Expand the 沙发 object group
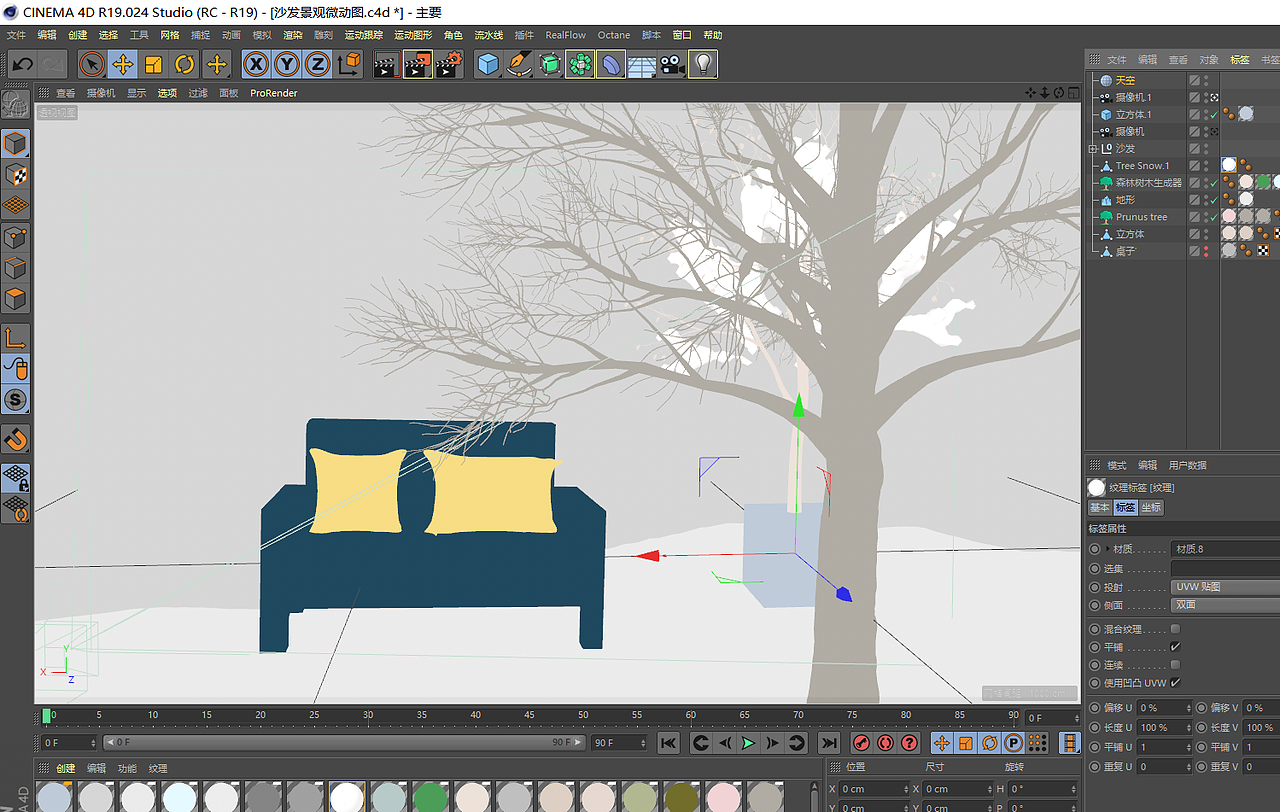The height and width of the screenshot is (812, 1280). tap(1093, 148)
